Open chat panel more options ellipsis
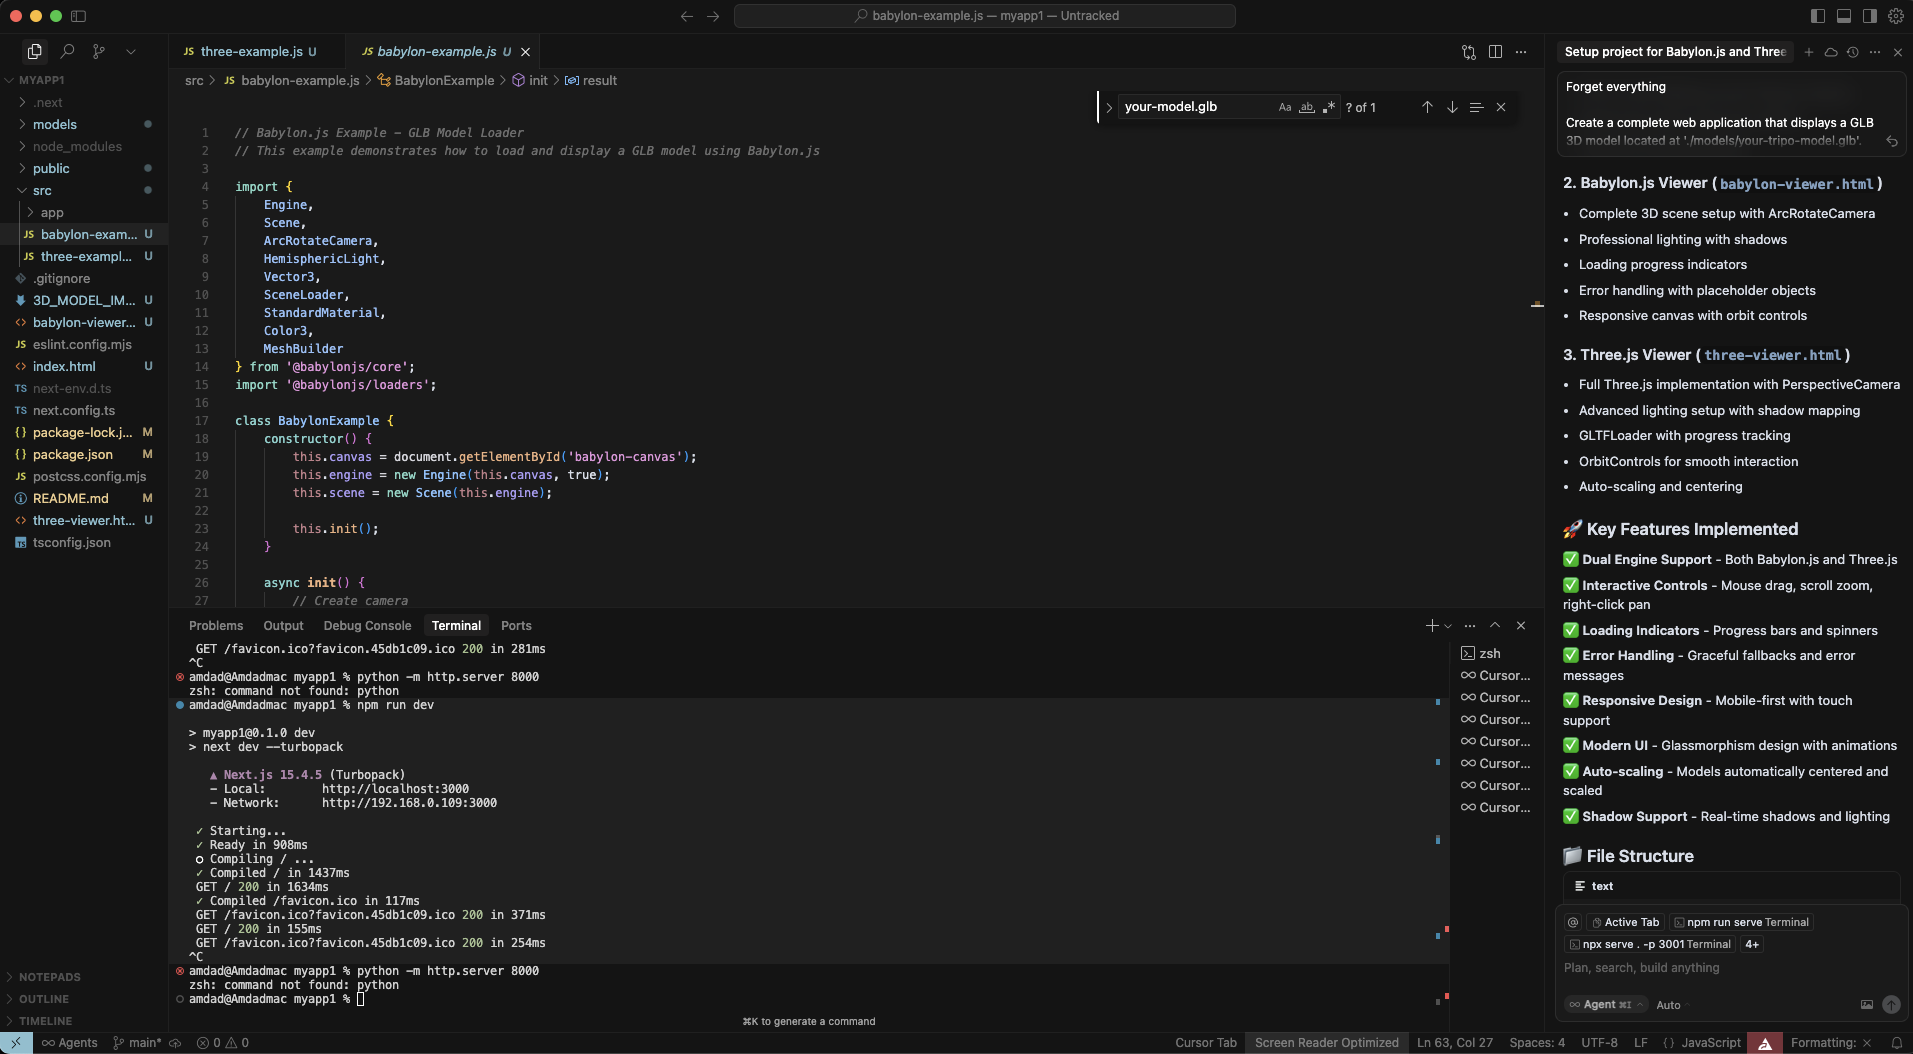Viewport: 1913px width, 1054px height. pos(1875,52)
